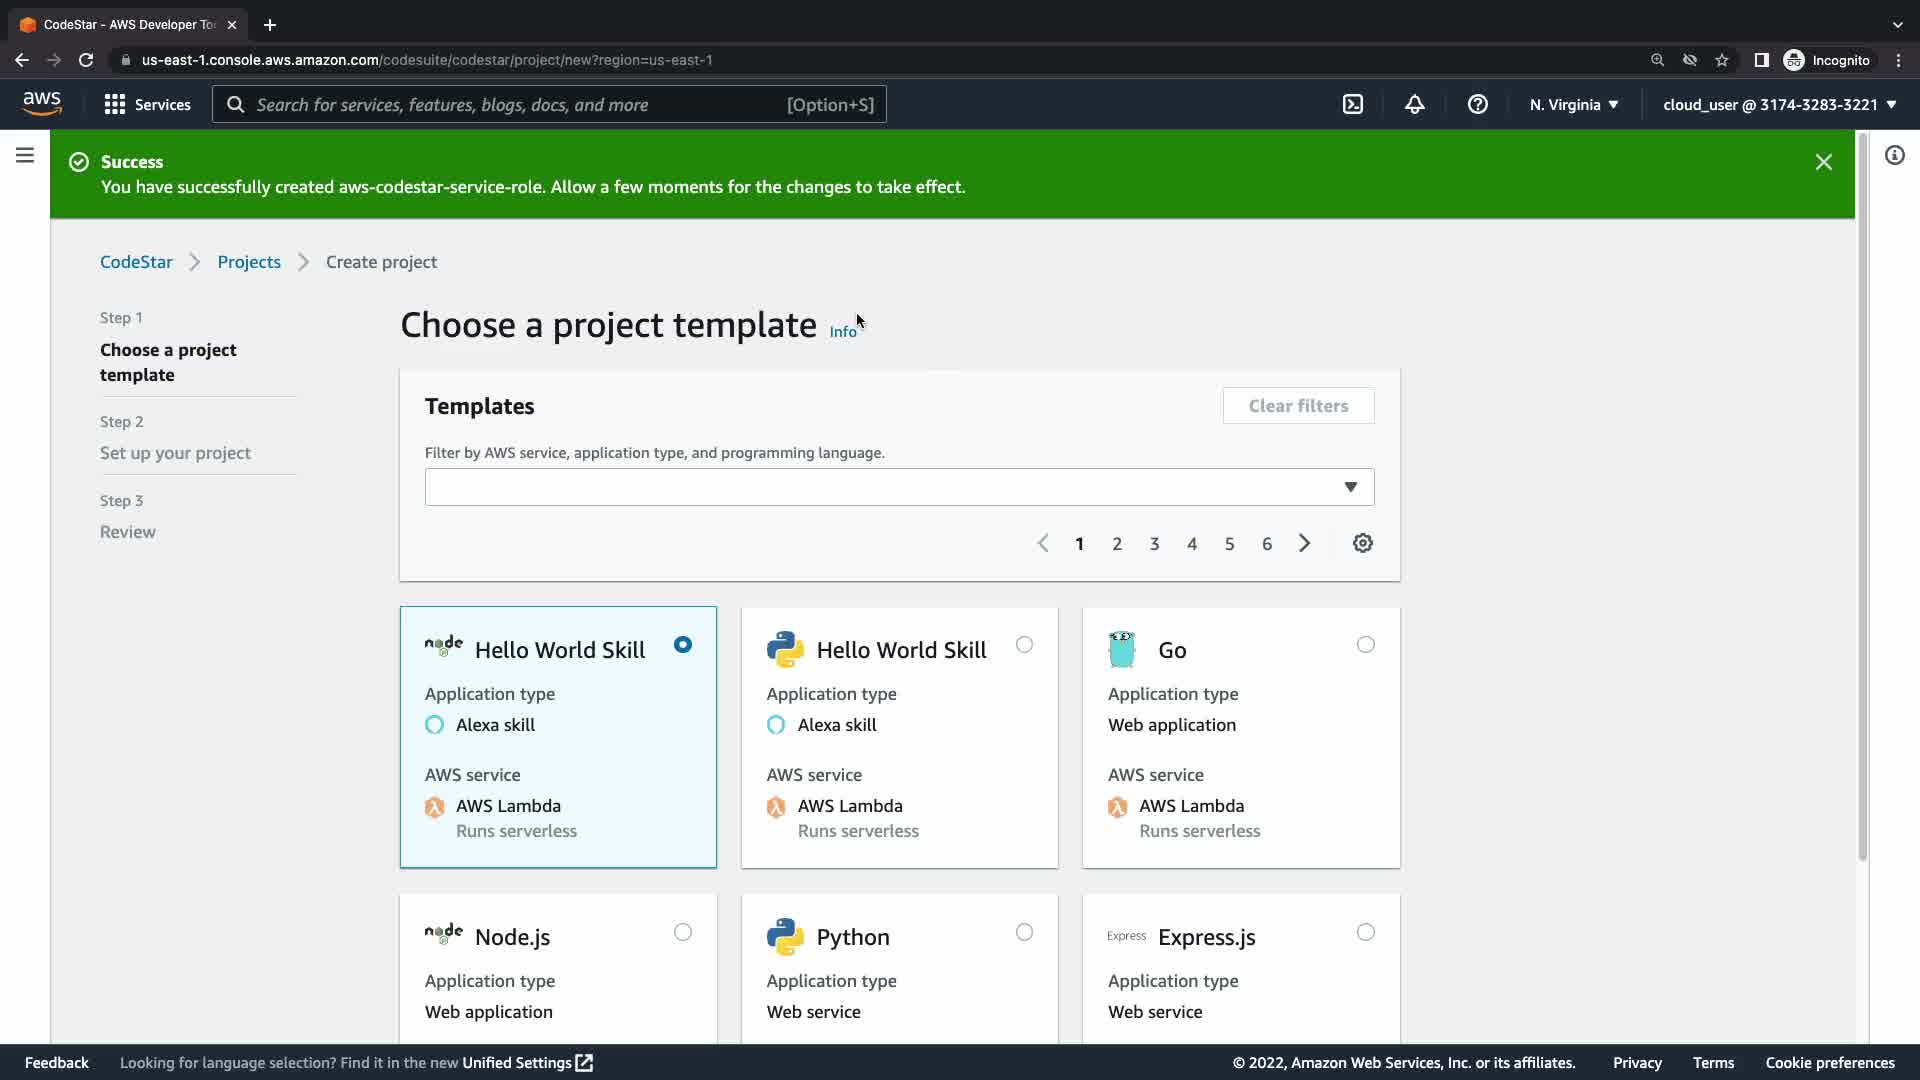The image size is (1920, 1080).
Task: Open the N. Virginia region dropdown
Action: [x=1573, y=104]
